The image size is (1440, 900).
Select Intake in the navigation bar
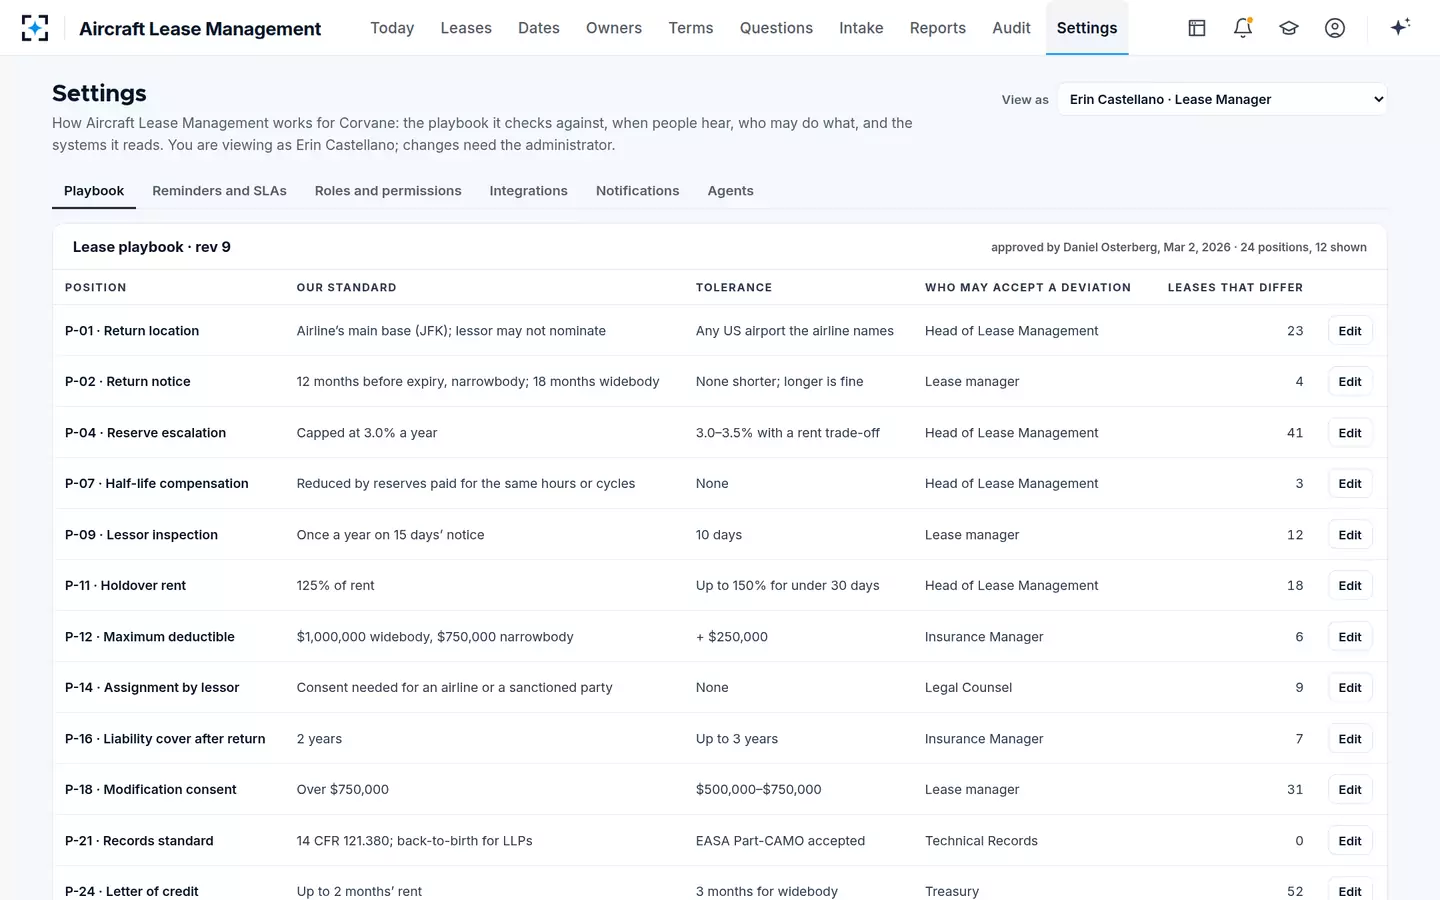861,28
